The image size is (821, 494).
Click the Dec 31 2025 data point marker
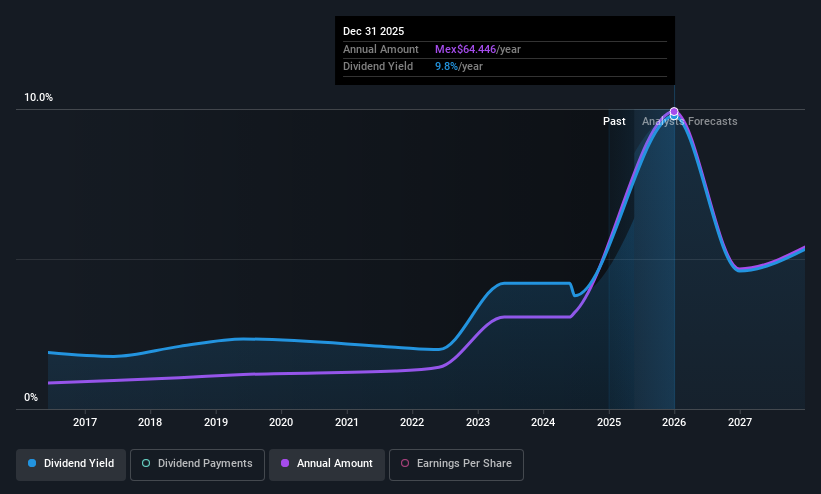tap(674, 112)
